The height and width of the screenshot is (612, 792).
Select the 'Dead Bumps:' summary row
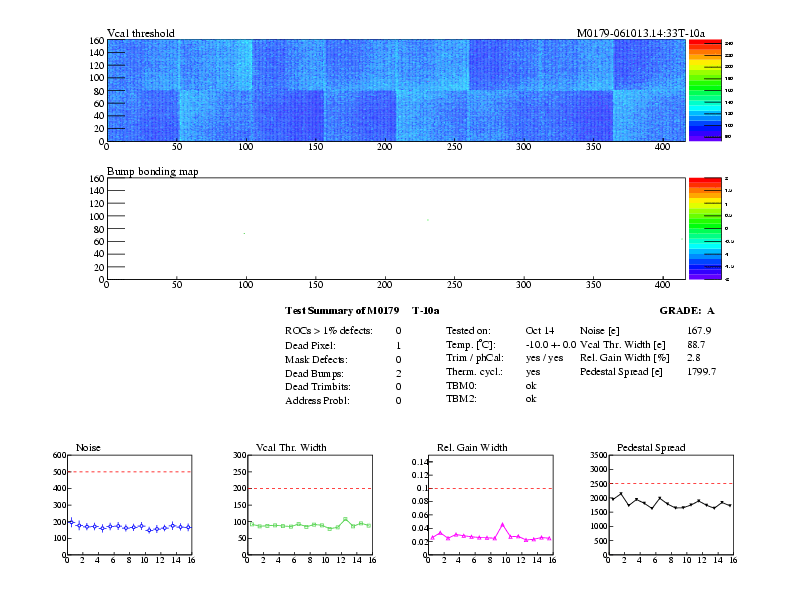pyautogui.click(x=316, y=373)
